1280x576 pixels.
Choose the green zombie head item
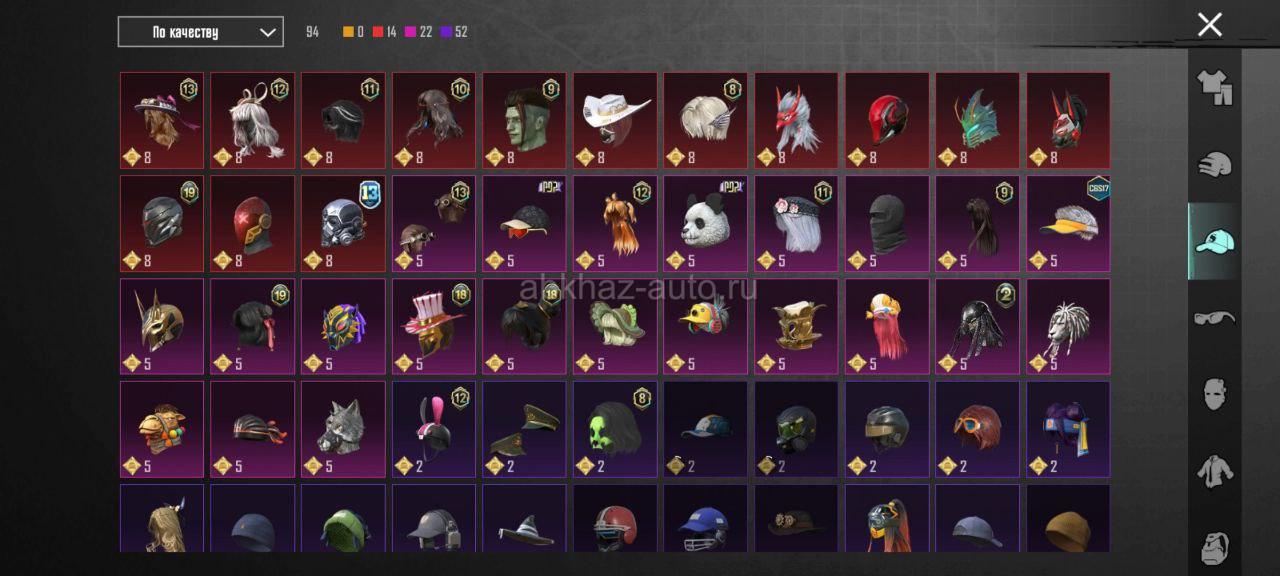[524, 120]
